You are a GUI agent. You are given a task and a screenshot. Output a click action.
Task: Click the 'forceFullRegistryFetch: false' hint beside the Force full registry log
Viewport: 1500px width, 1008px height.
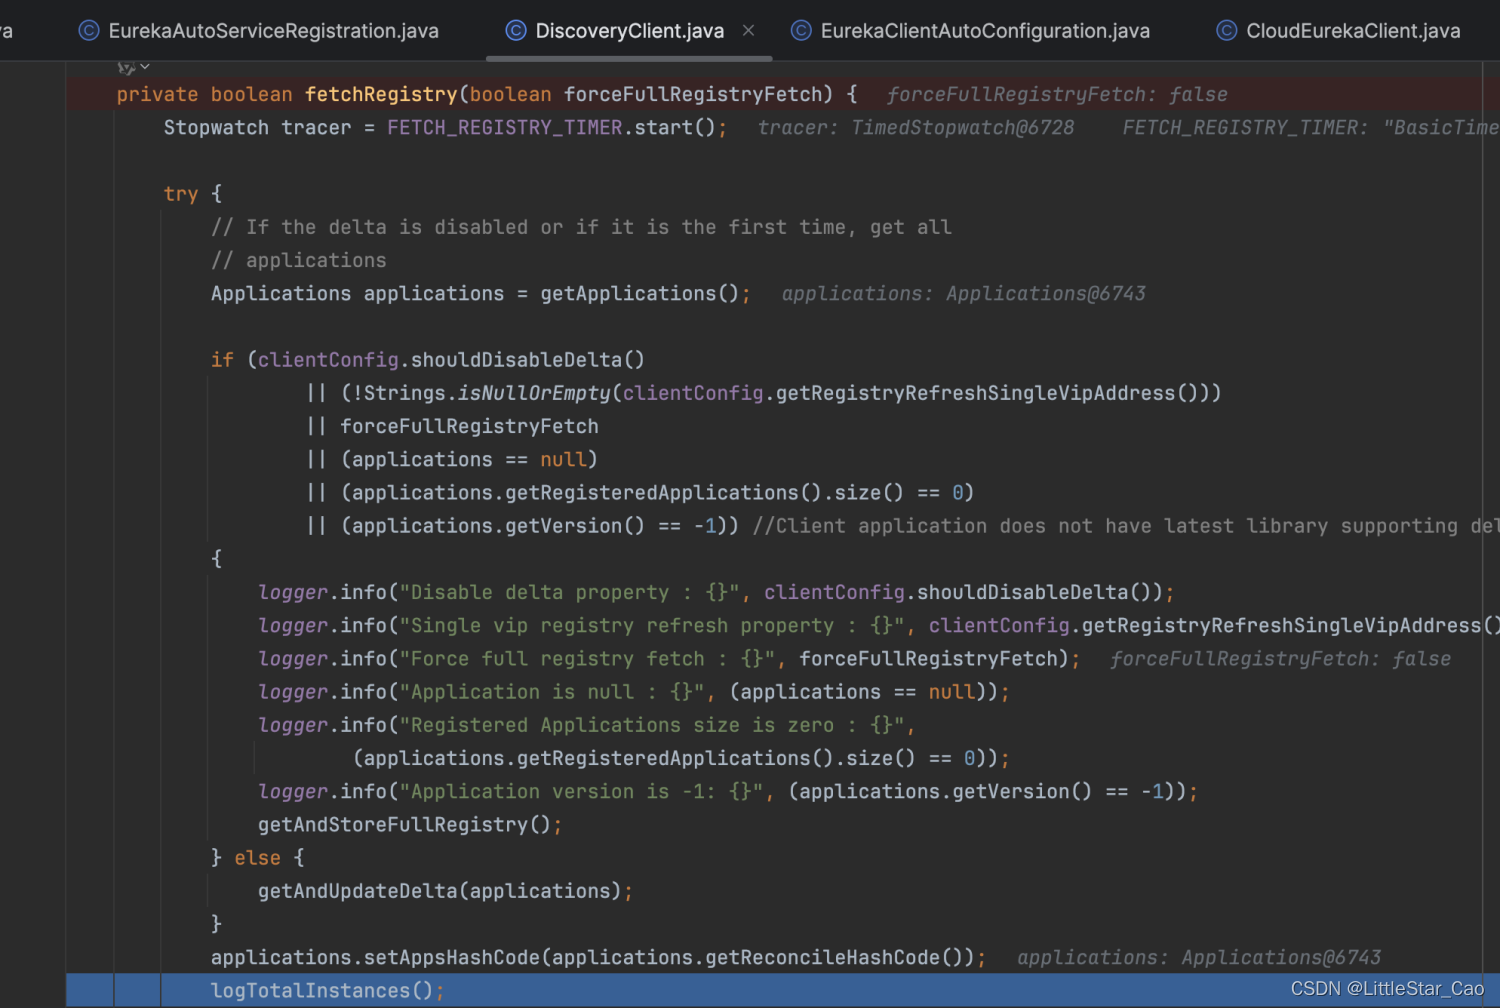point(1280,659)
